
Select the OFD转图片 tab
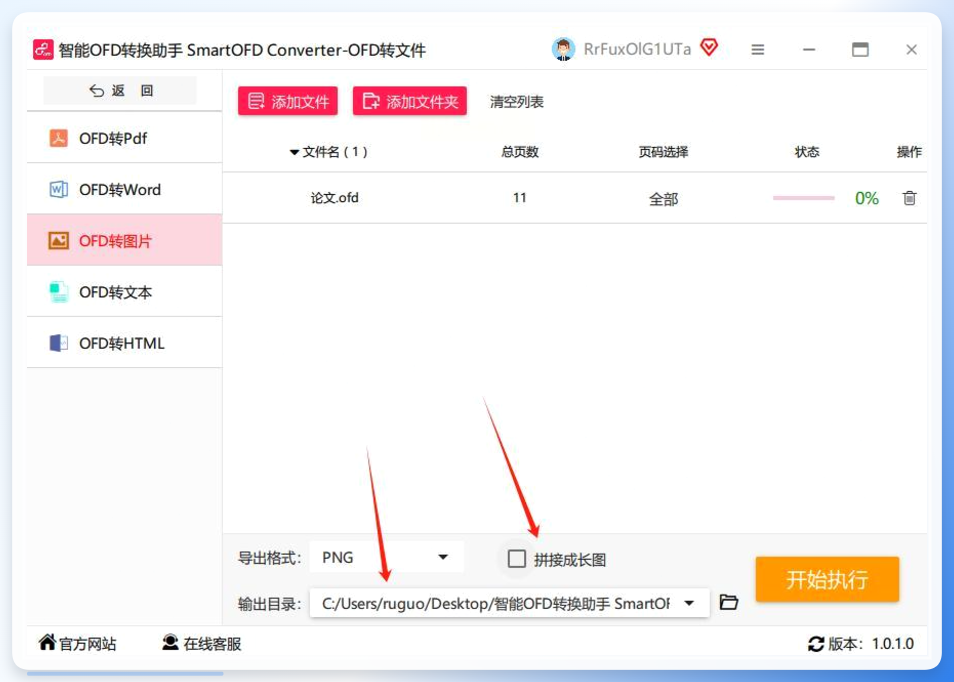(125, 240)
